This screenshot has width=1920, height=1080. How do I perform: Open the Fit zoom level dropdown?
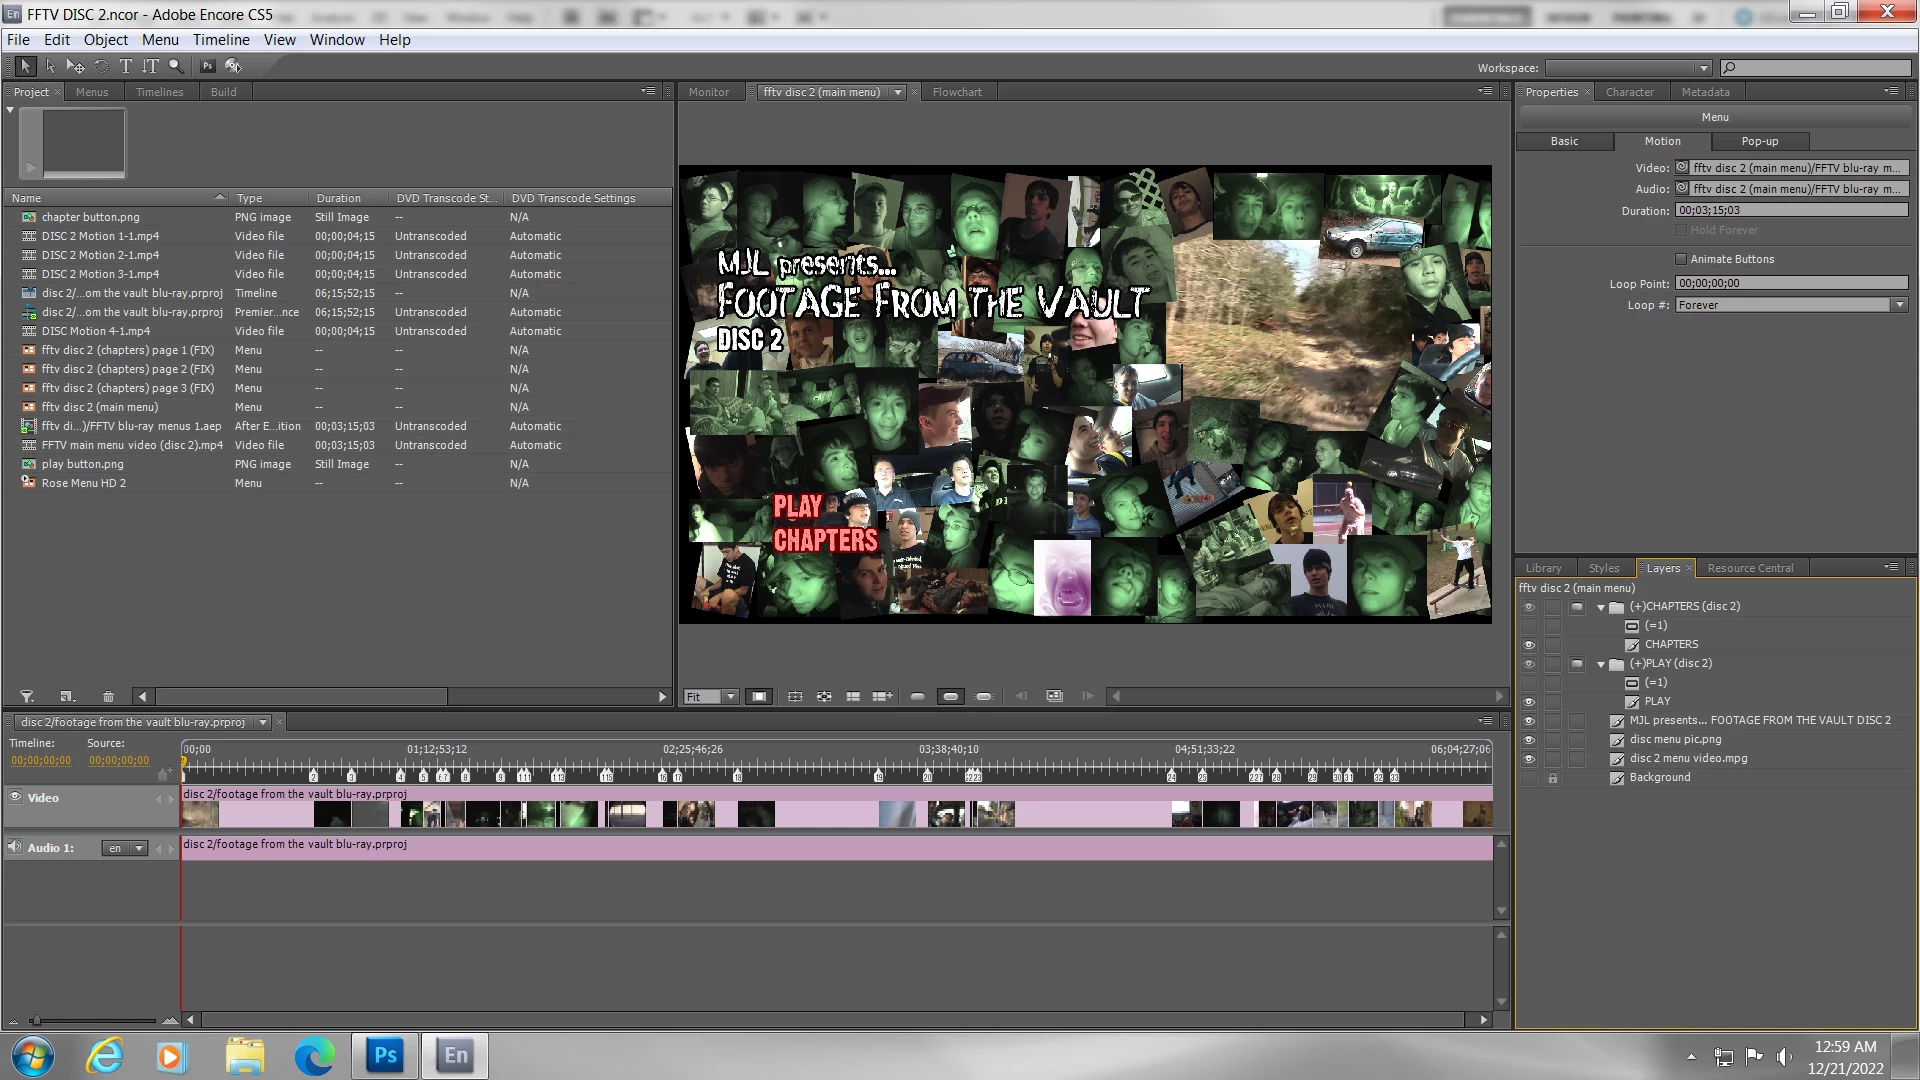click(x=731, y=697)
